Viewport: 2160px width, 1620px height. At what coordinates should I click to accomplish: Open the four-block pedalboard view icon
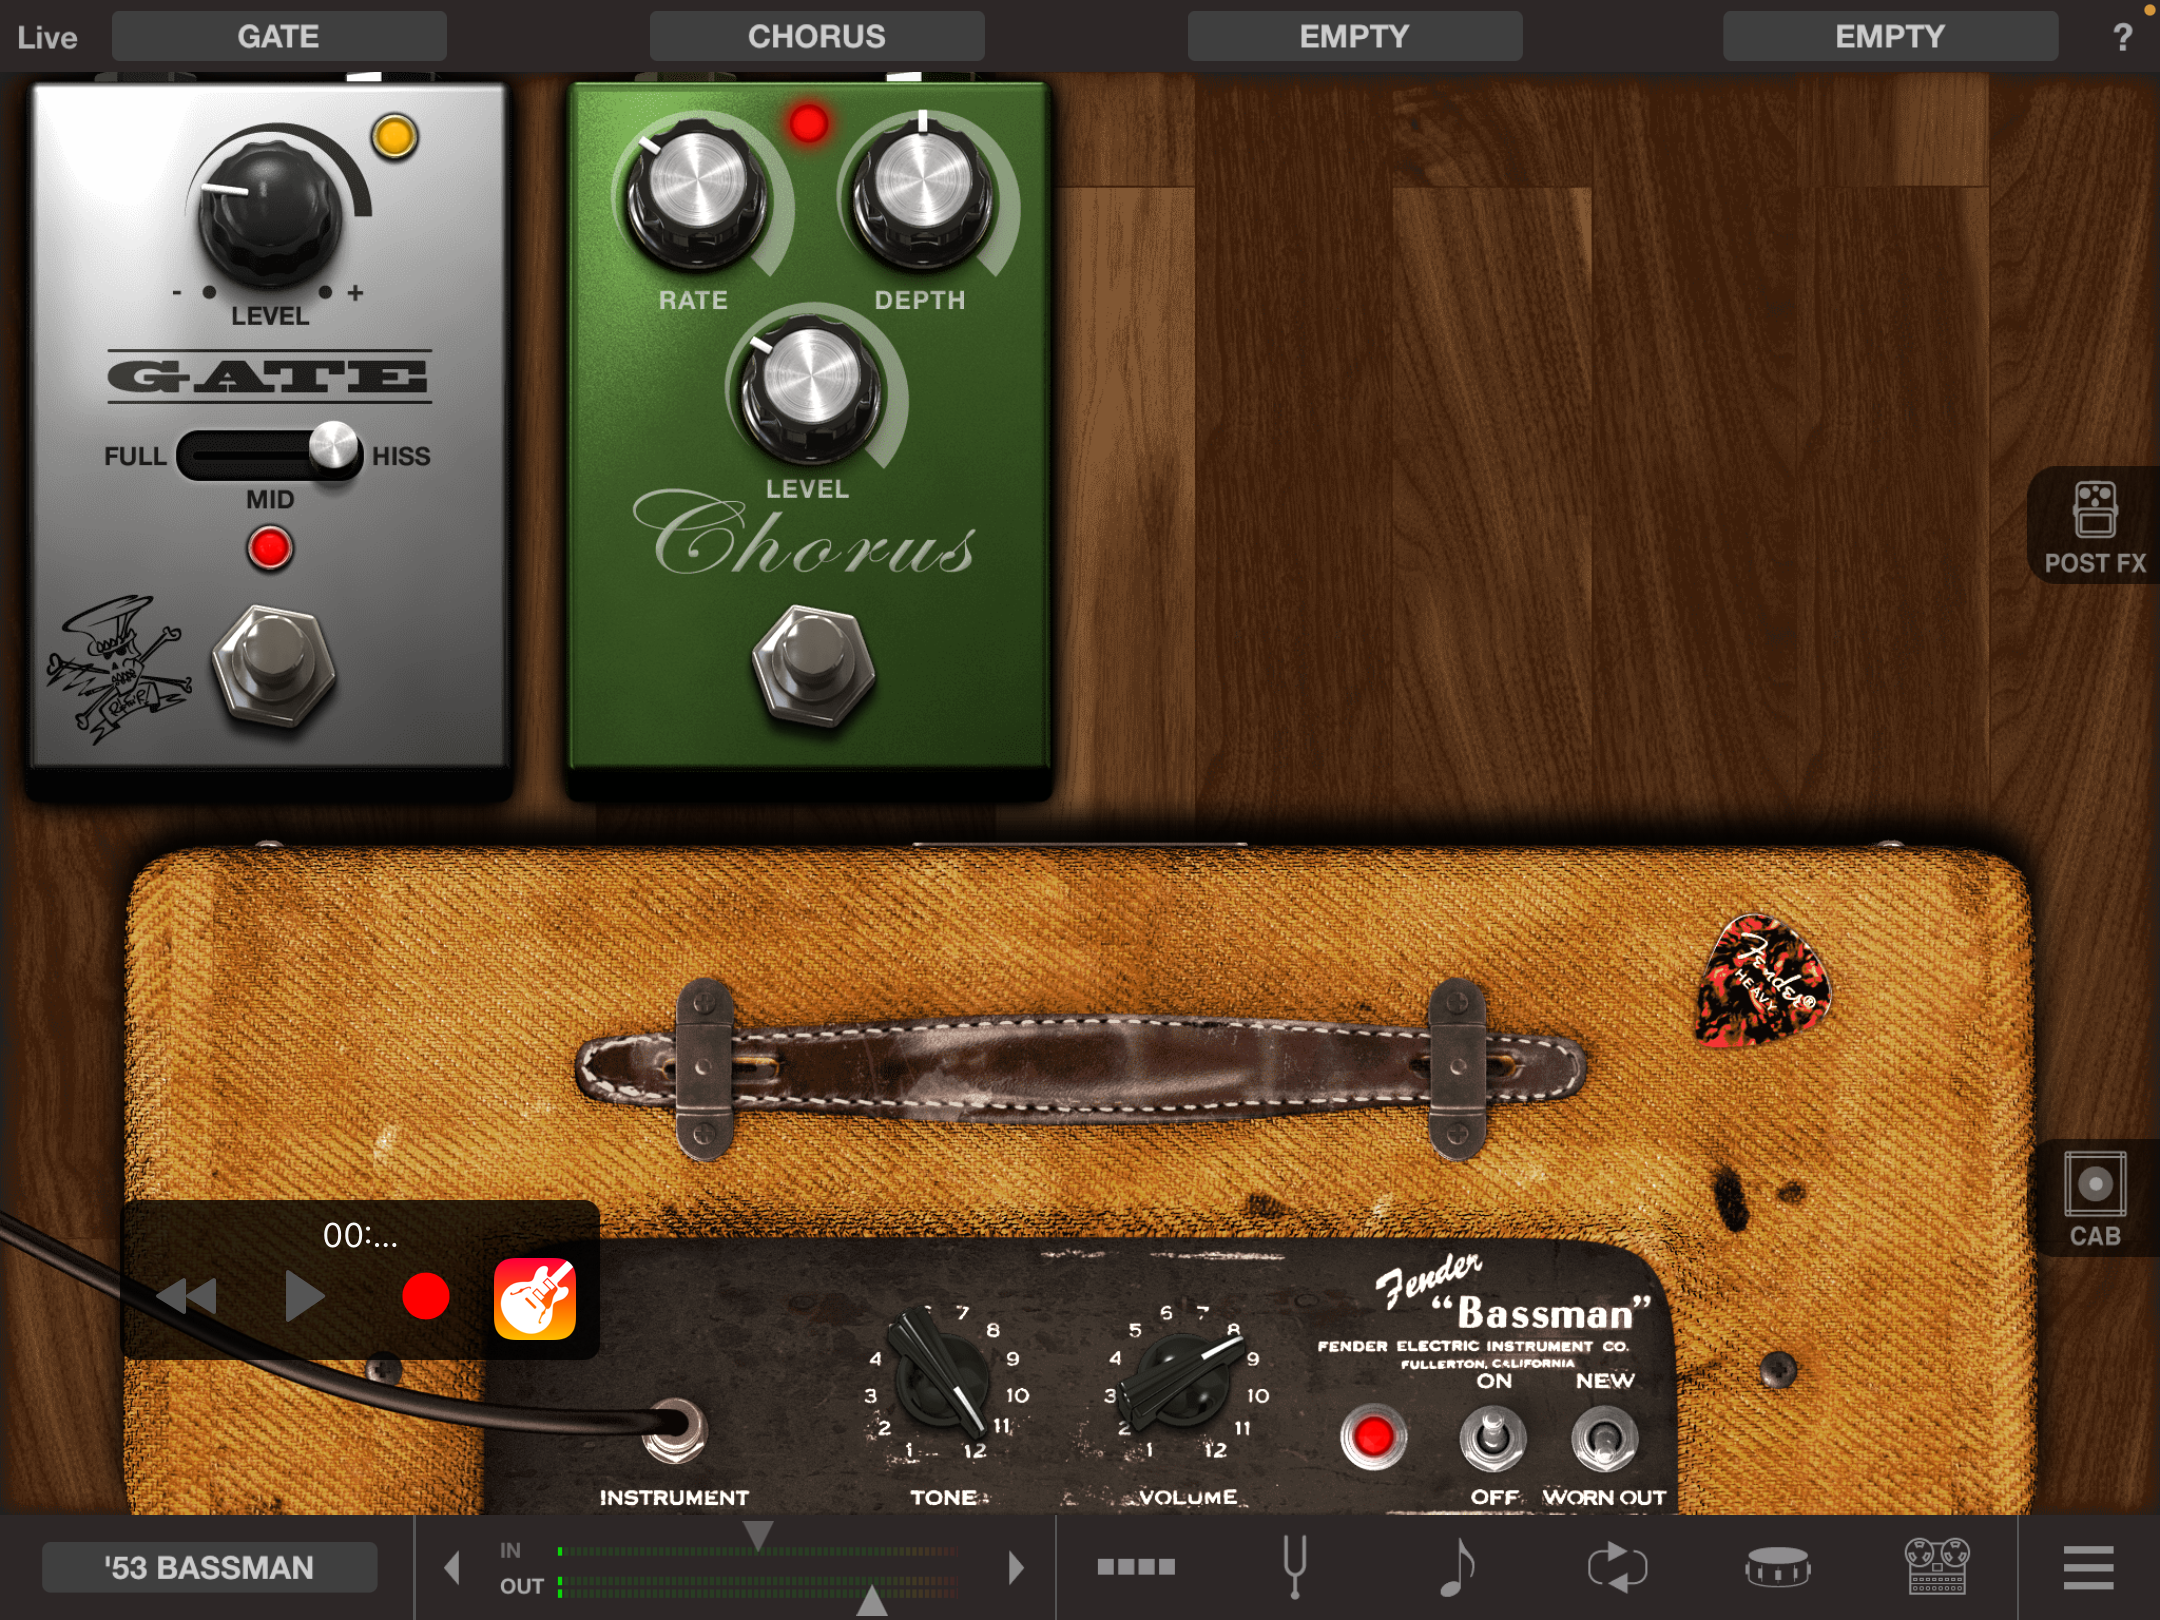click(x=1136, y=1566)
